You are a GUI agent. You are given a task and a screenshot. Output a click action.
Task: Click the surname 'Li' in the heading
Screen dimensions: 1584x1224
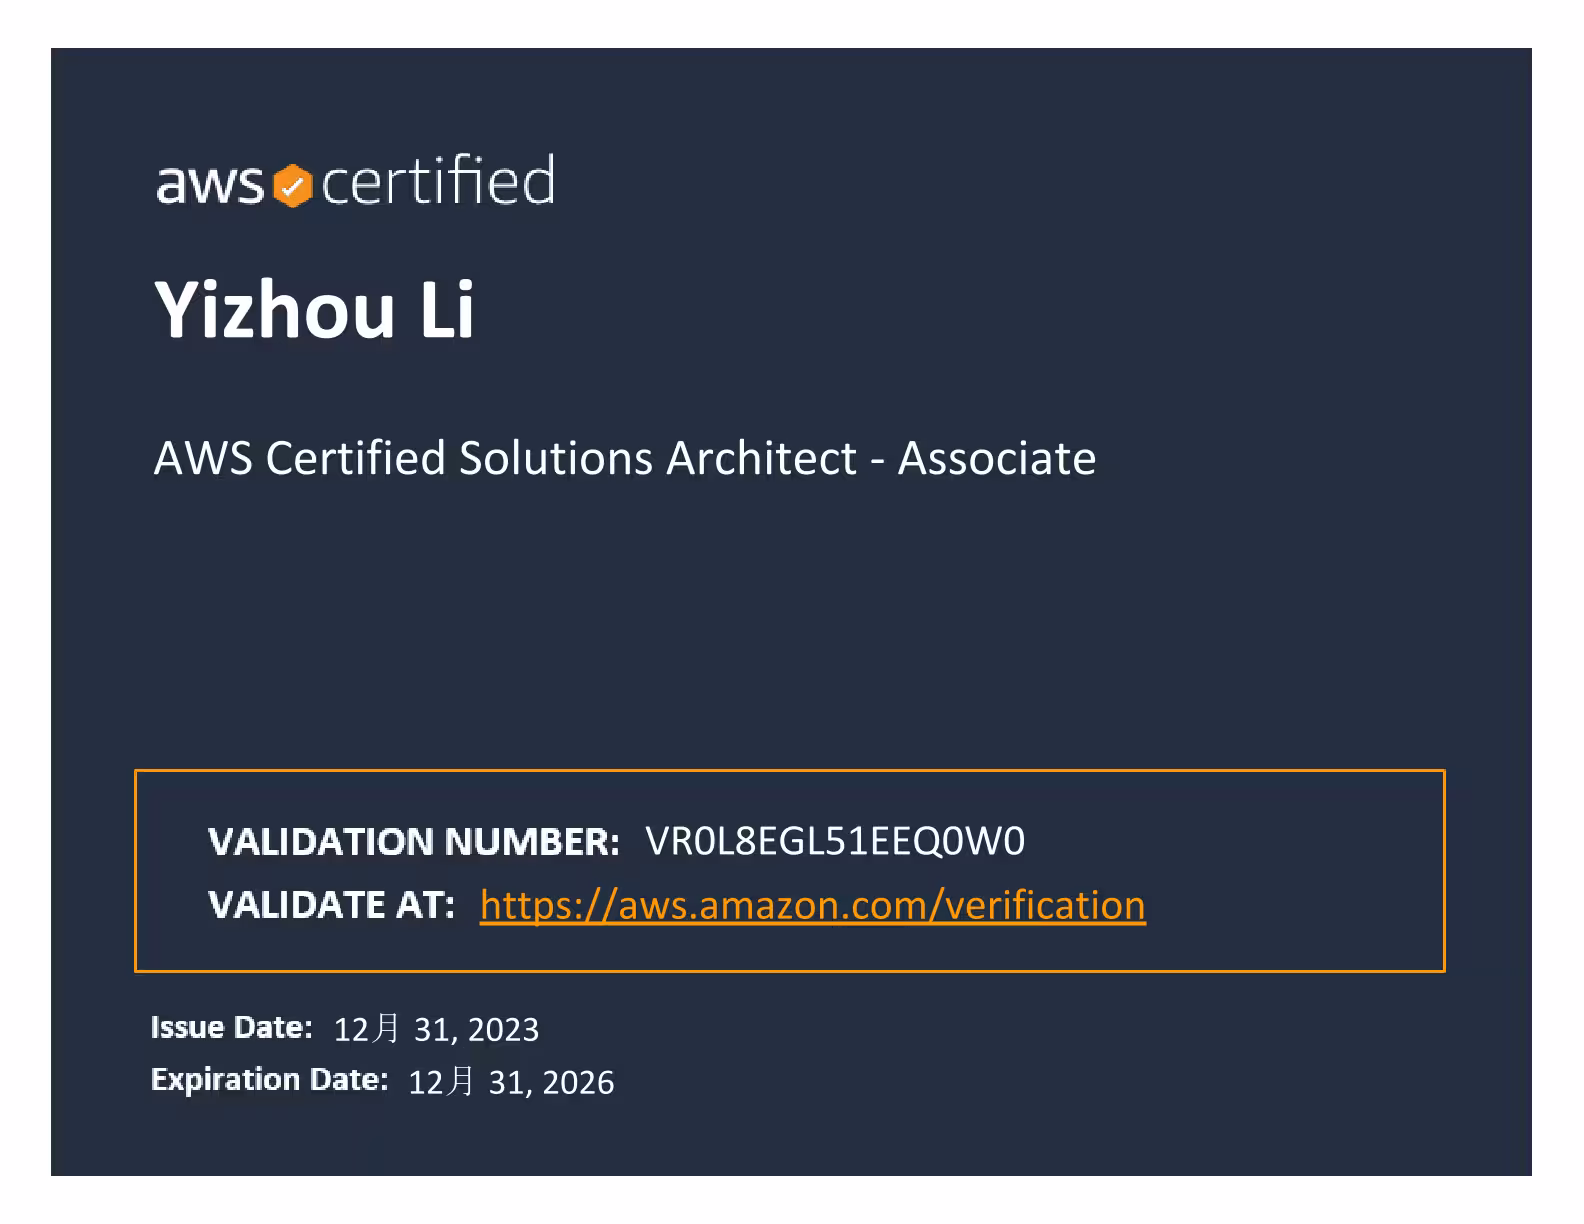click(446, 310)
